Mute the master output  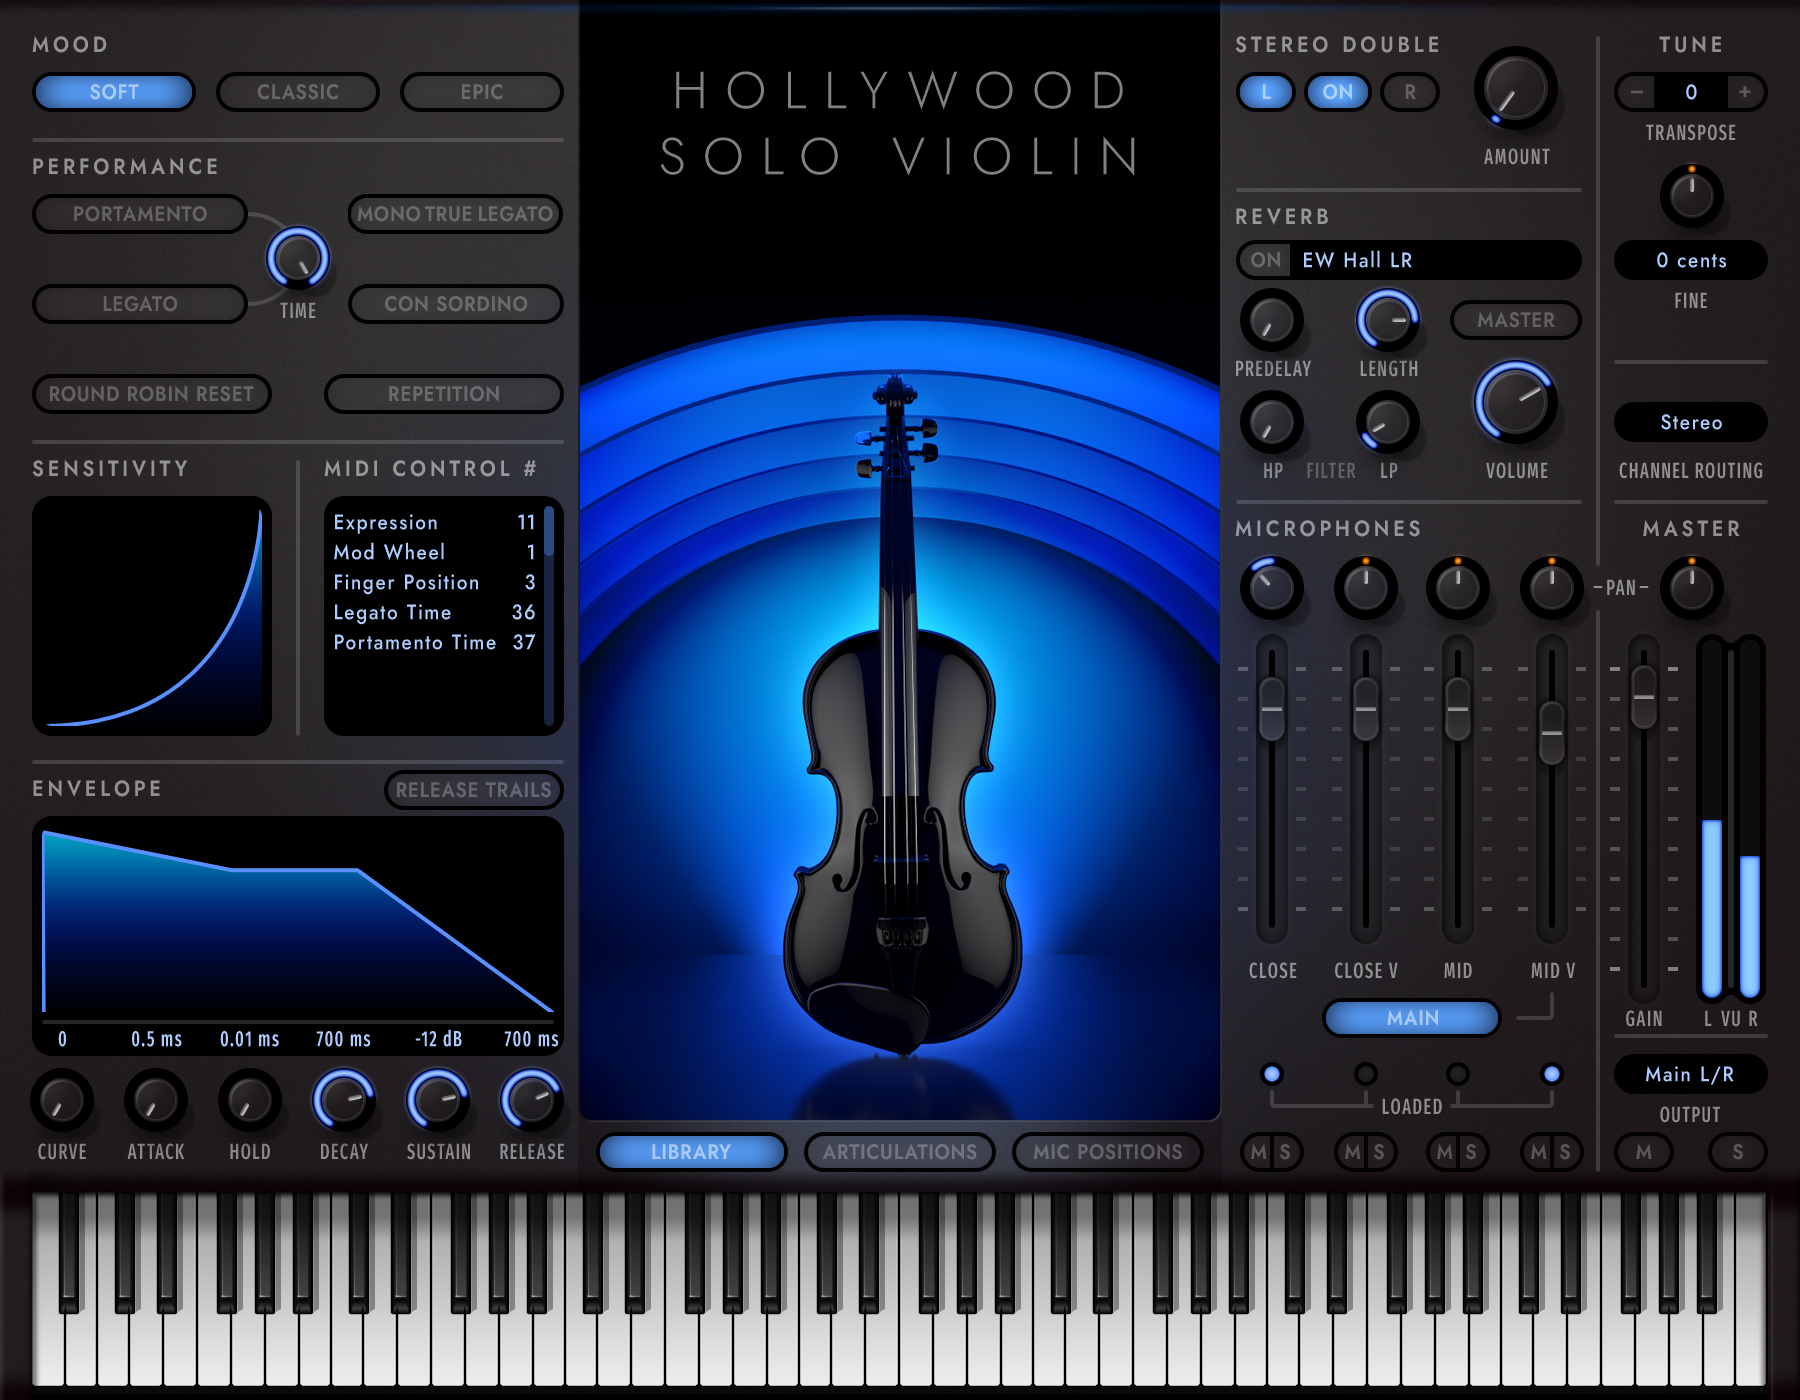pyautogui.click(x=1644, y=1152)
